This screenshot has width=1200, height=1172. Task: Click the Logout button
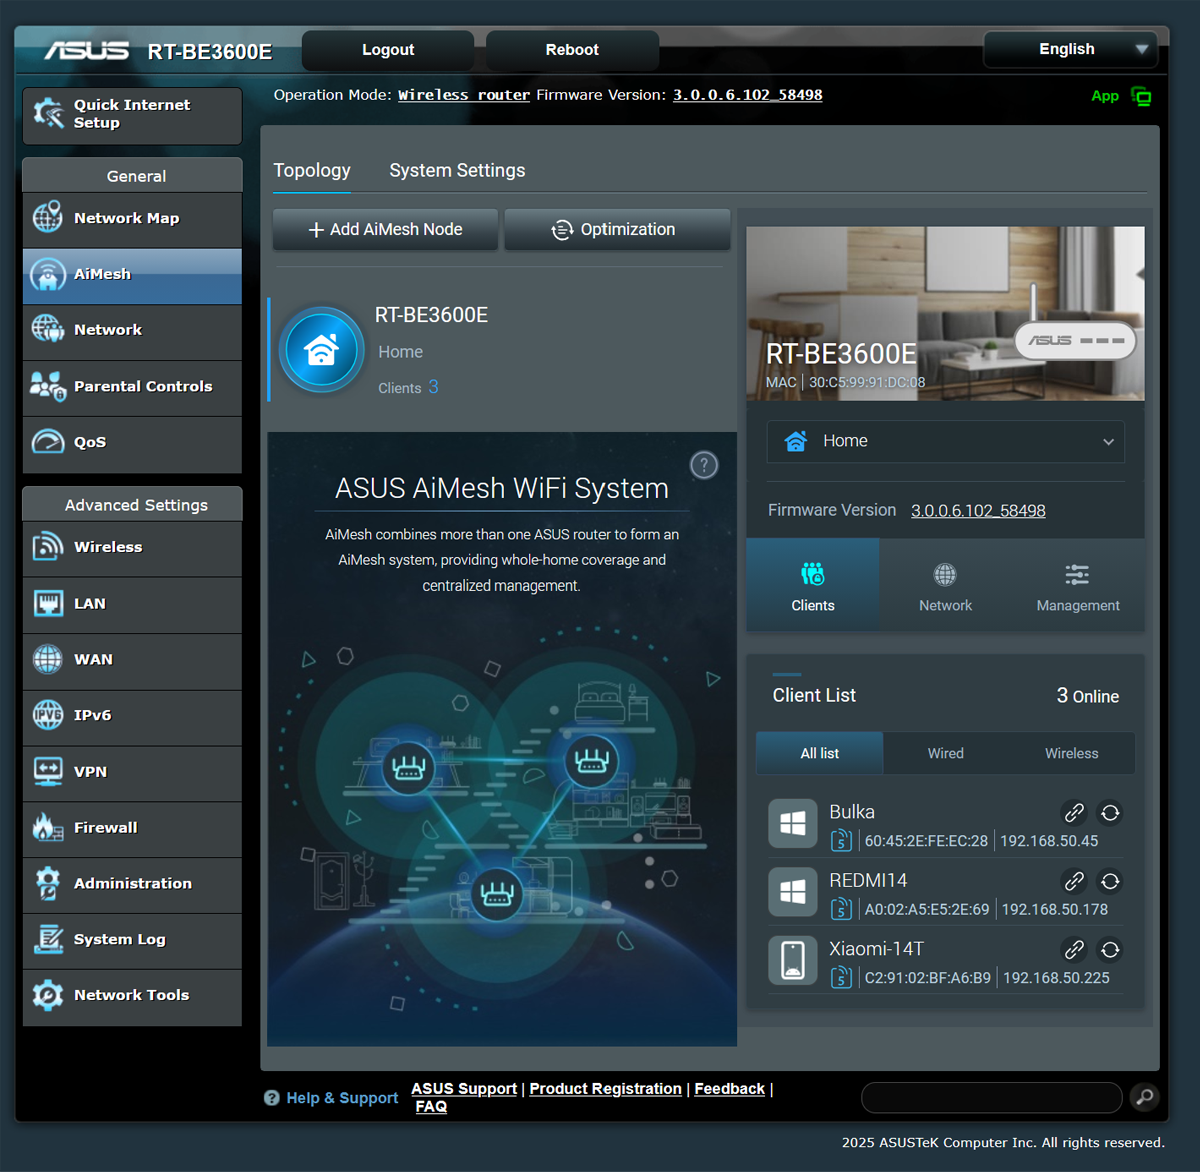pyautogui.click(x=388, y=50)
